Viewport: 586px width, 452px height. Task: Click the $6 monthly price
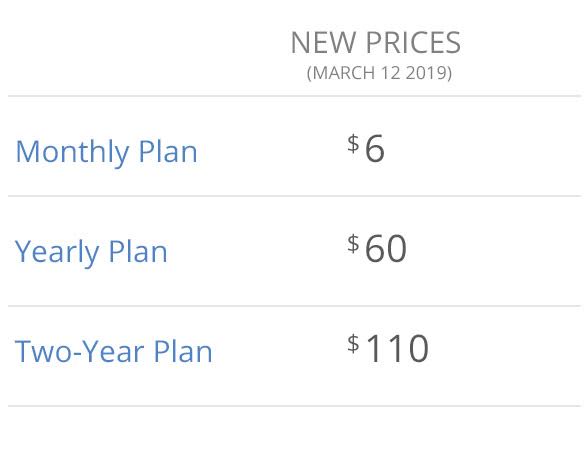[x=366, y=148]
